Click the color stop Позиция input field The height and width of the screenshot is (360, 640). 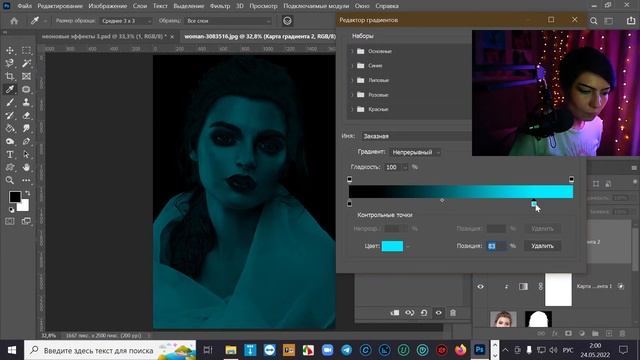tap(497, 246)
